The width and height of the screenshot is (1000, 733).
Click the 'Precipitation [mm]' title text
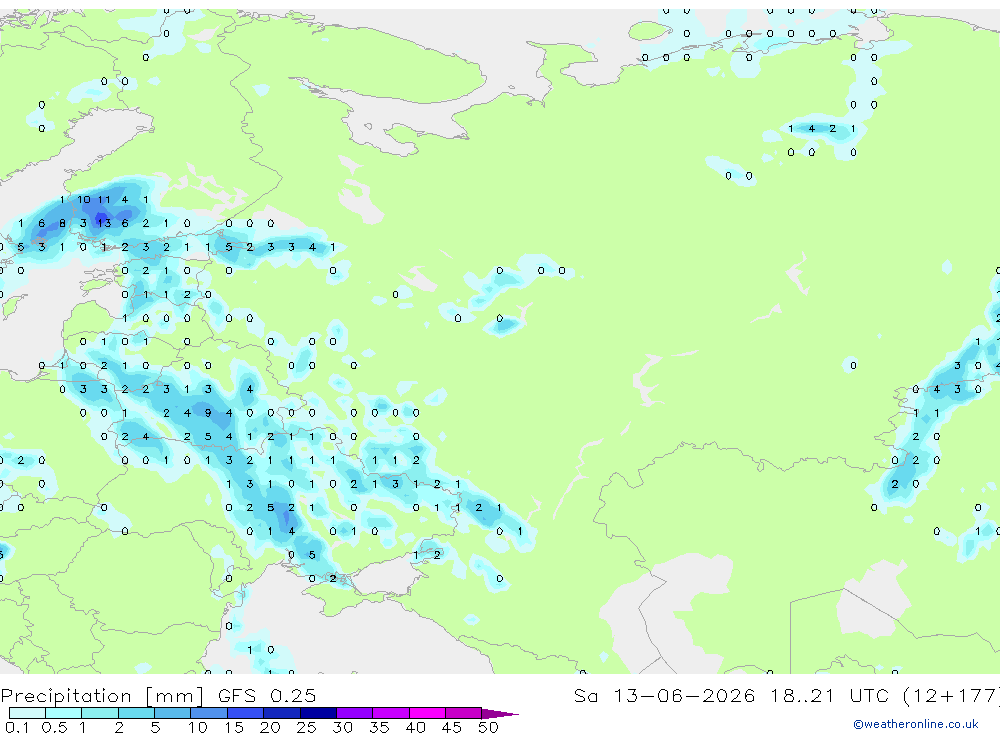(x=102, y=695)
